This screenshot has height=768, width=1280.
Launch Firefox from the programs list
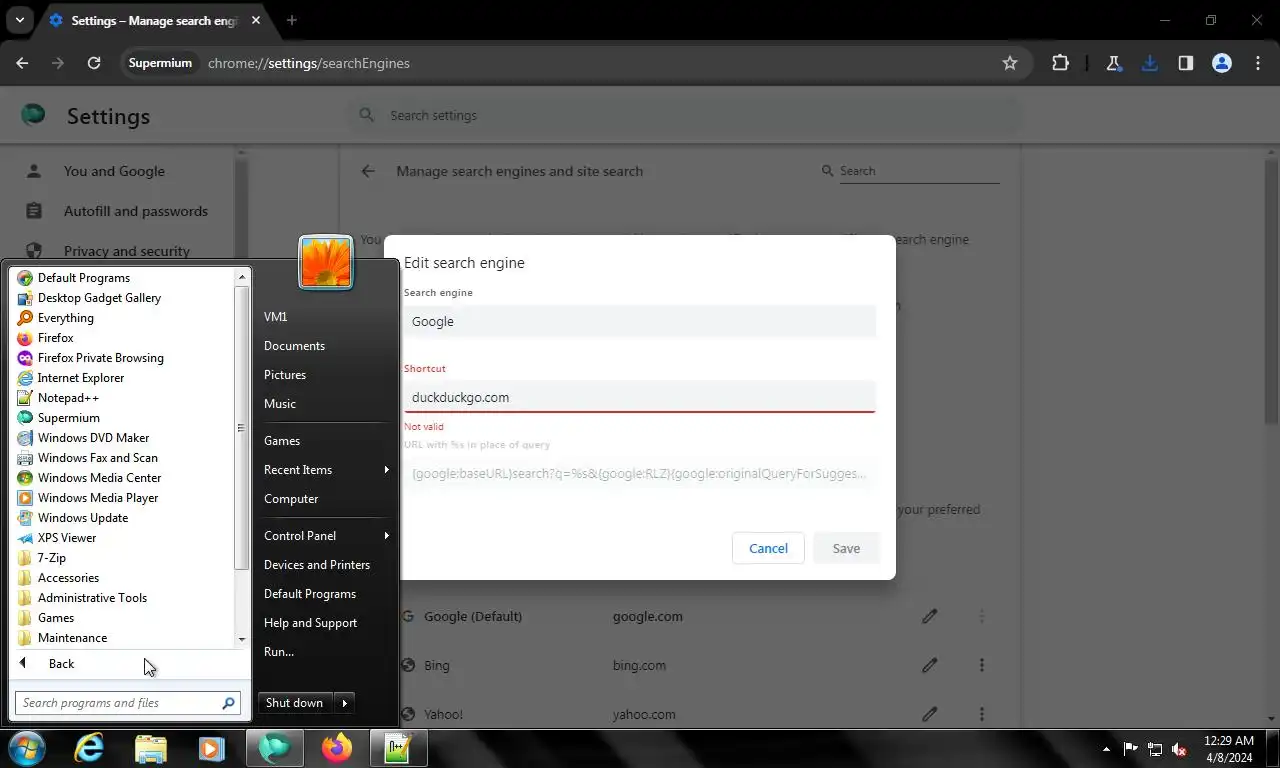[x=56, y=338]
